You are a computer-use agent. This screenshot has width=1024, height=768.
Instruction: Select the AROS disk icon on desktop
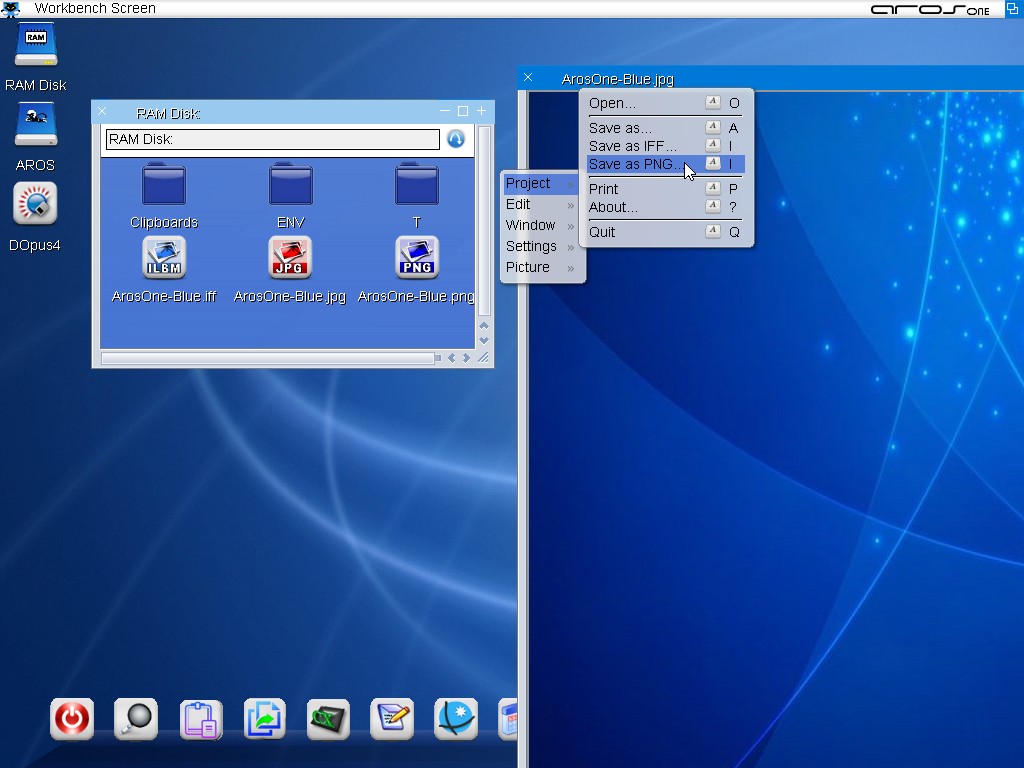tap(35, 127)
